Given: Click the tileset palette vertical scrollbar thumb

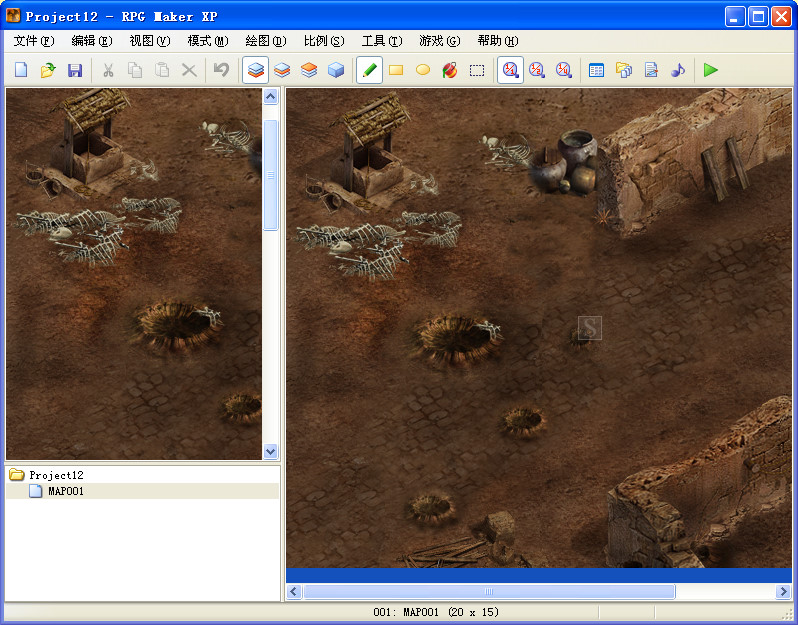Looking at the screenshot, I should point(271,175).
